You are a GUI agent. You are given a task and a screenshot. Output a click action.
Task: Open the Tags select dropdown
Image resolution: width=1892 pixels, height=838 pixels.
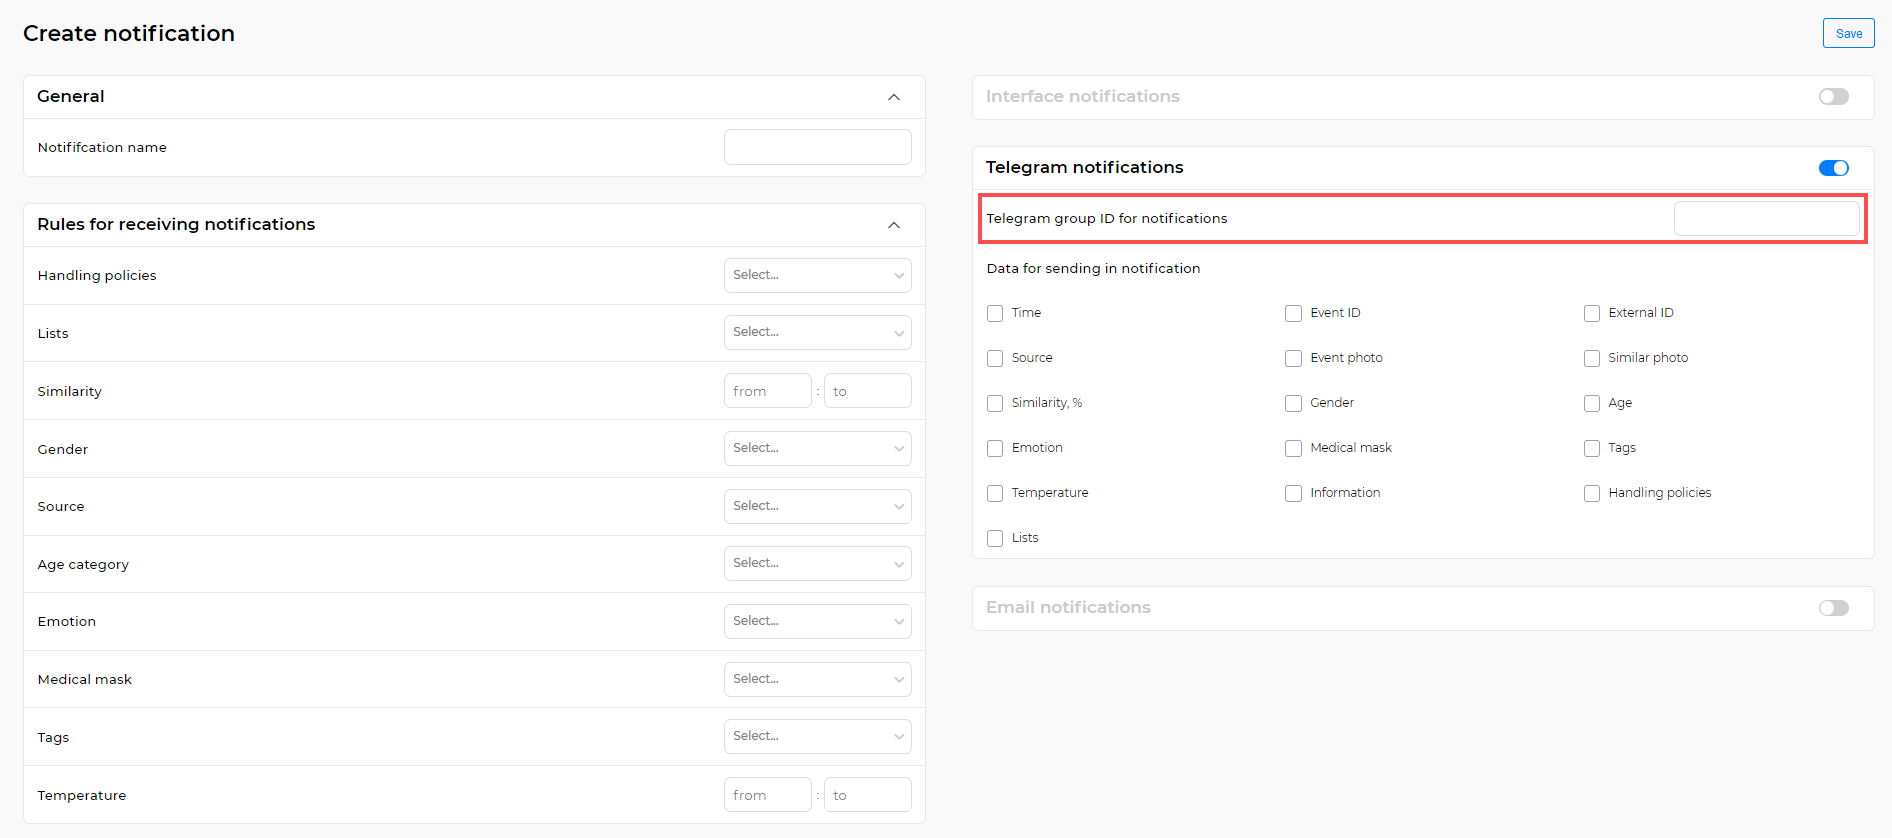click(x=817, y=737)
